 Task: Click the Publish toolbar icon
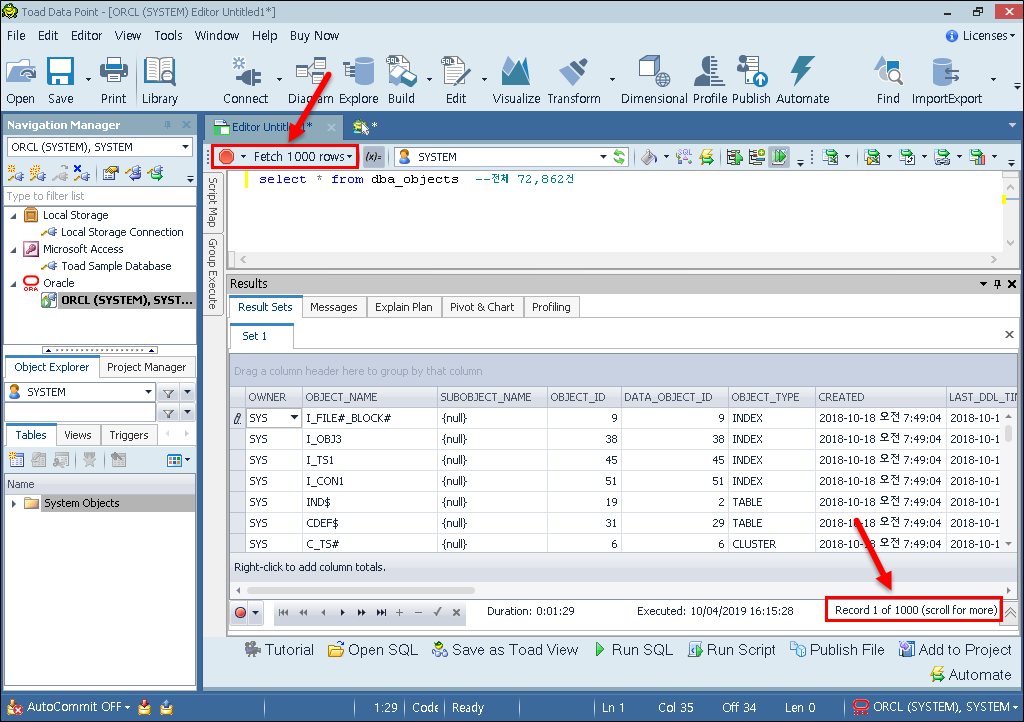[x=751, y=79]
